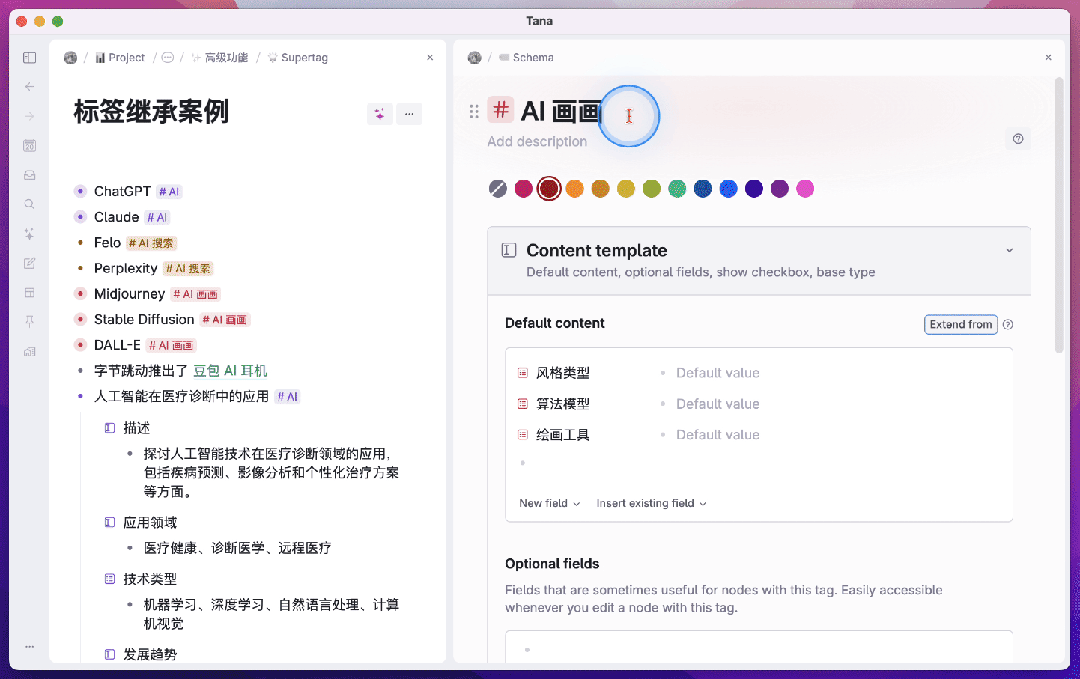
Task: Click the 标签继承案例 page title
Action: click(151, 112)
